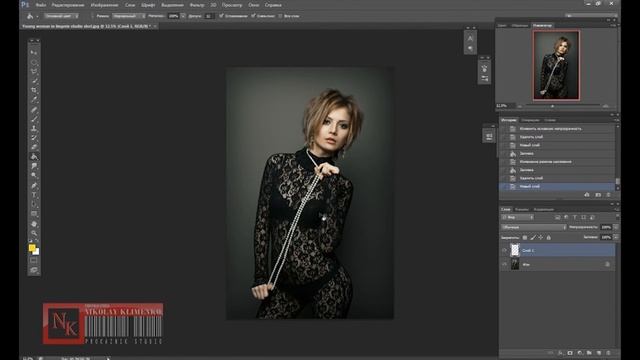Toggle Все слои checkbox in options bar
The height and width of the screenshot is (360, 640).
tap(280, 16)
